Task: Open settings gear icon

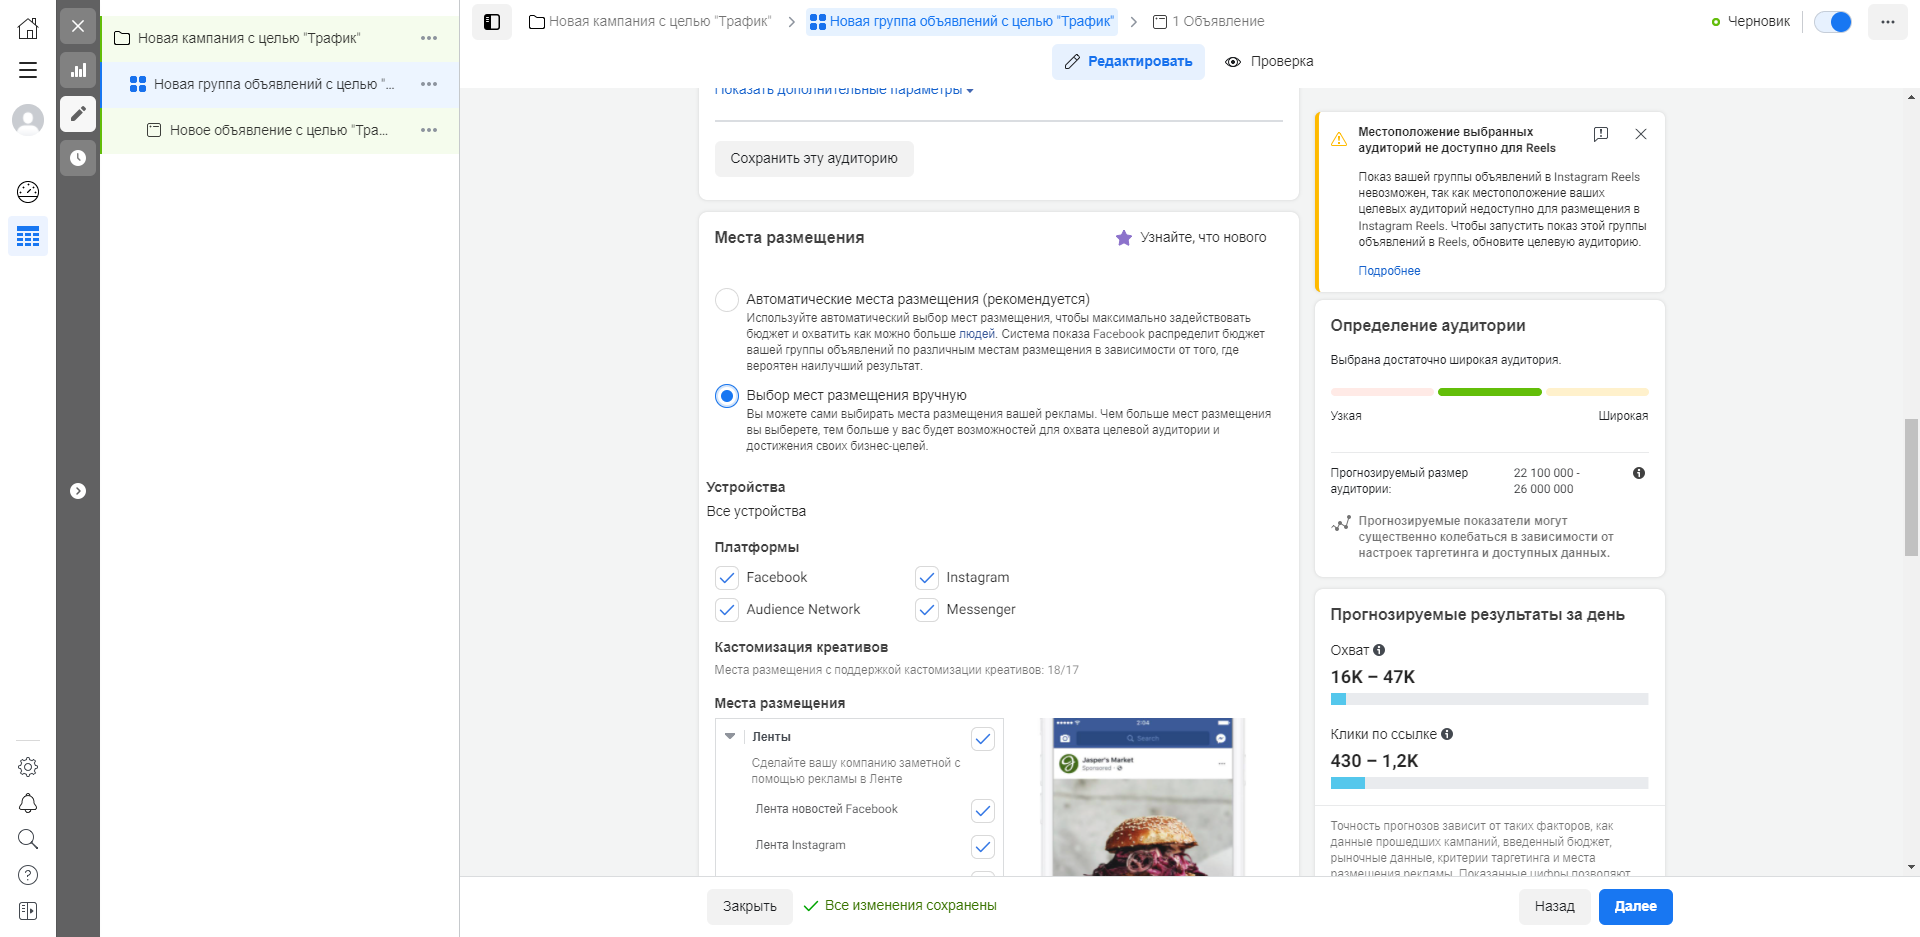Action: click(x=28, y=767)
